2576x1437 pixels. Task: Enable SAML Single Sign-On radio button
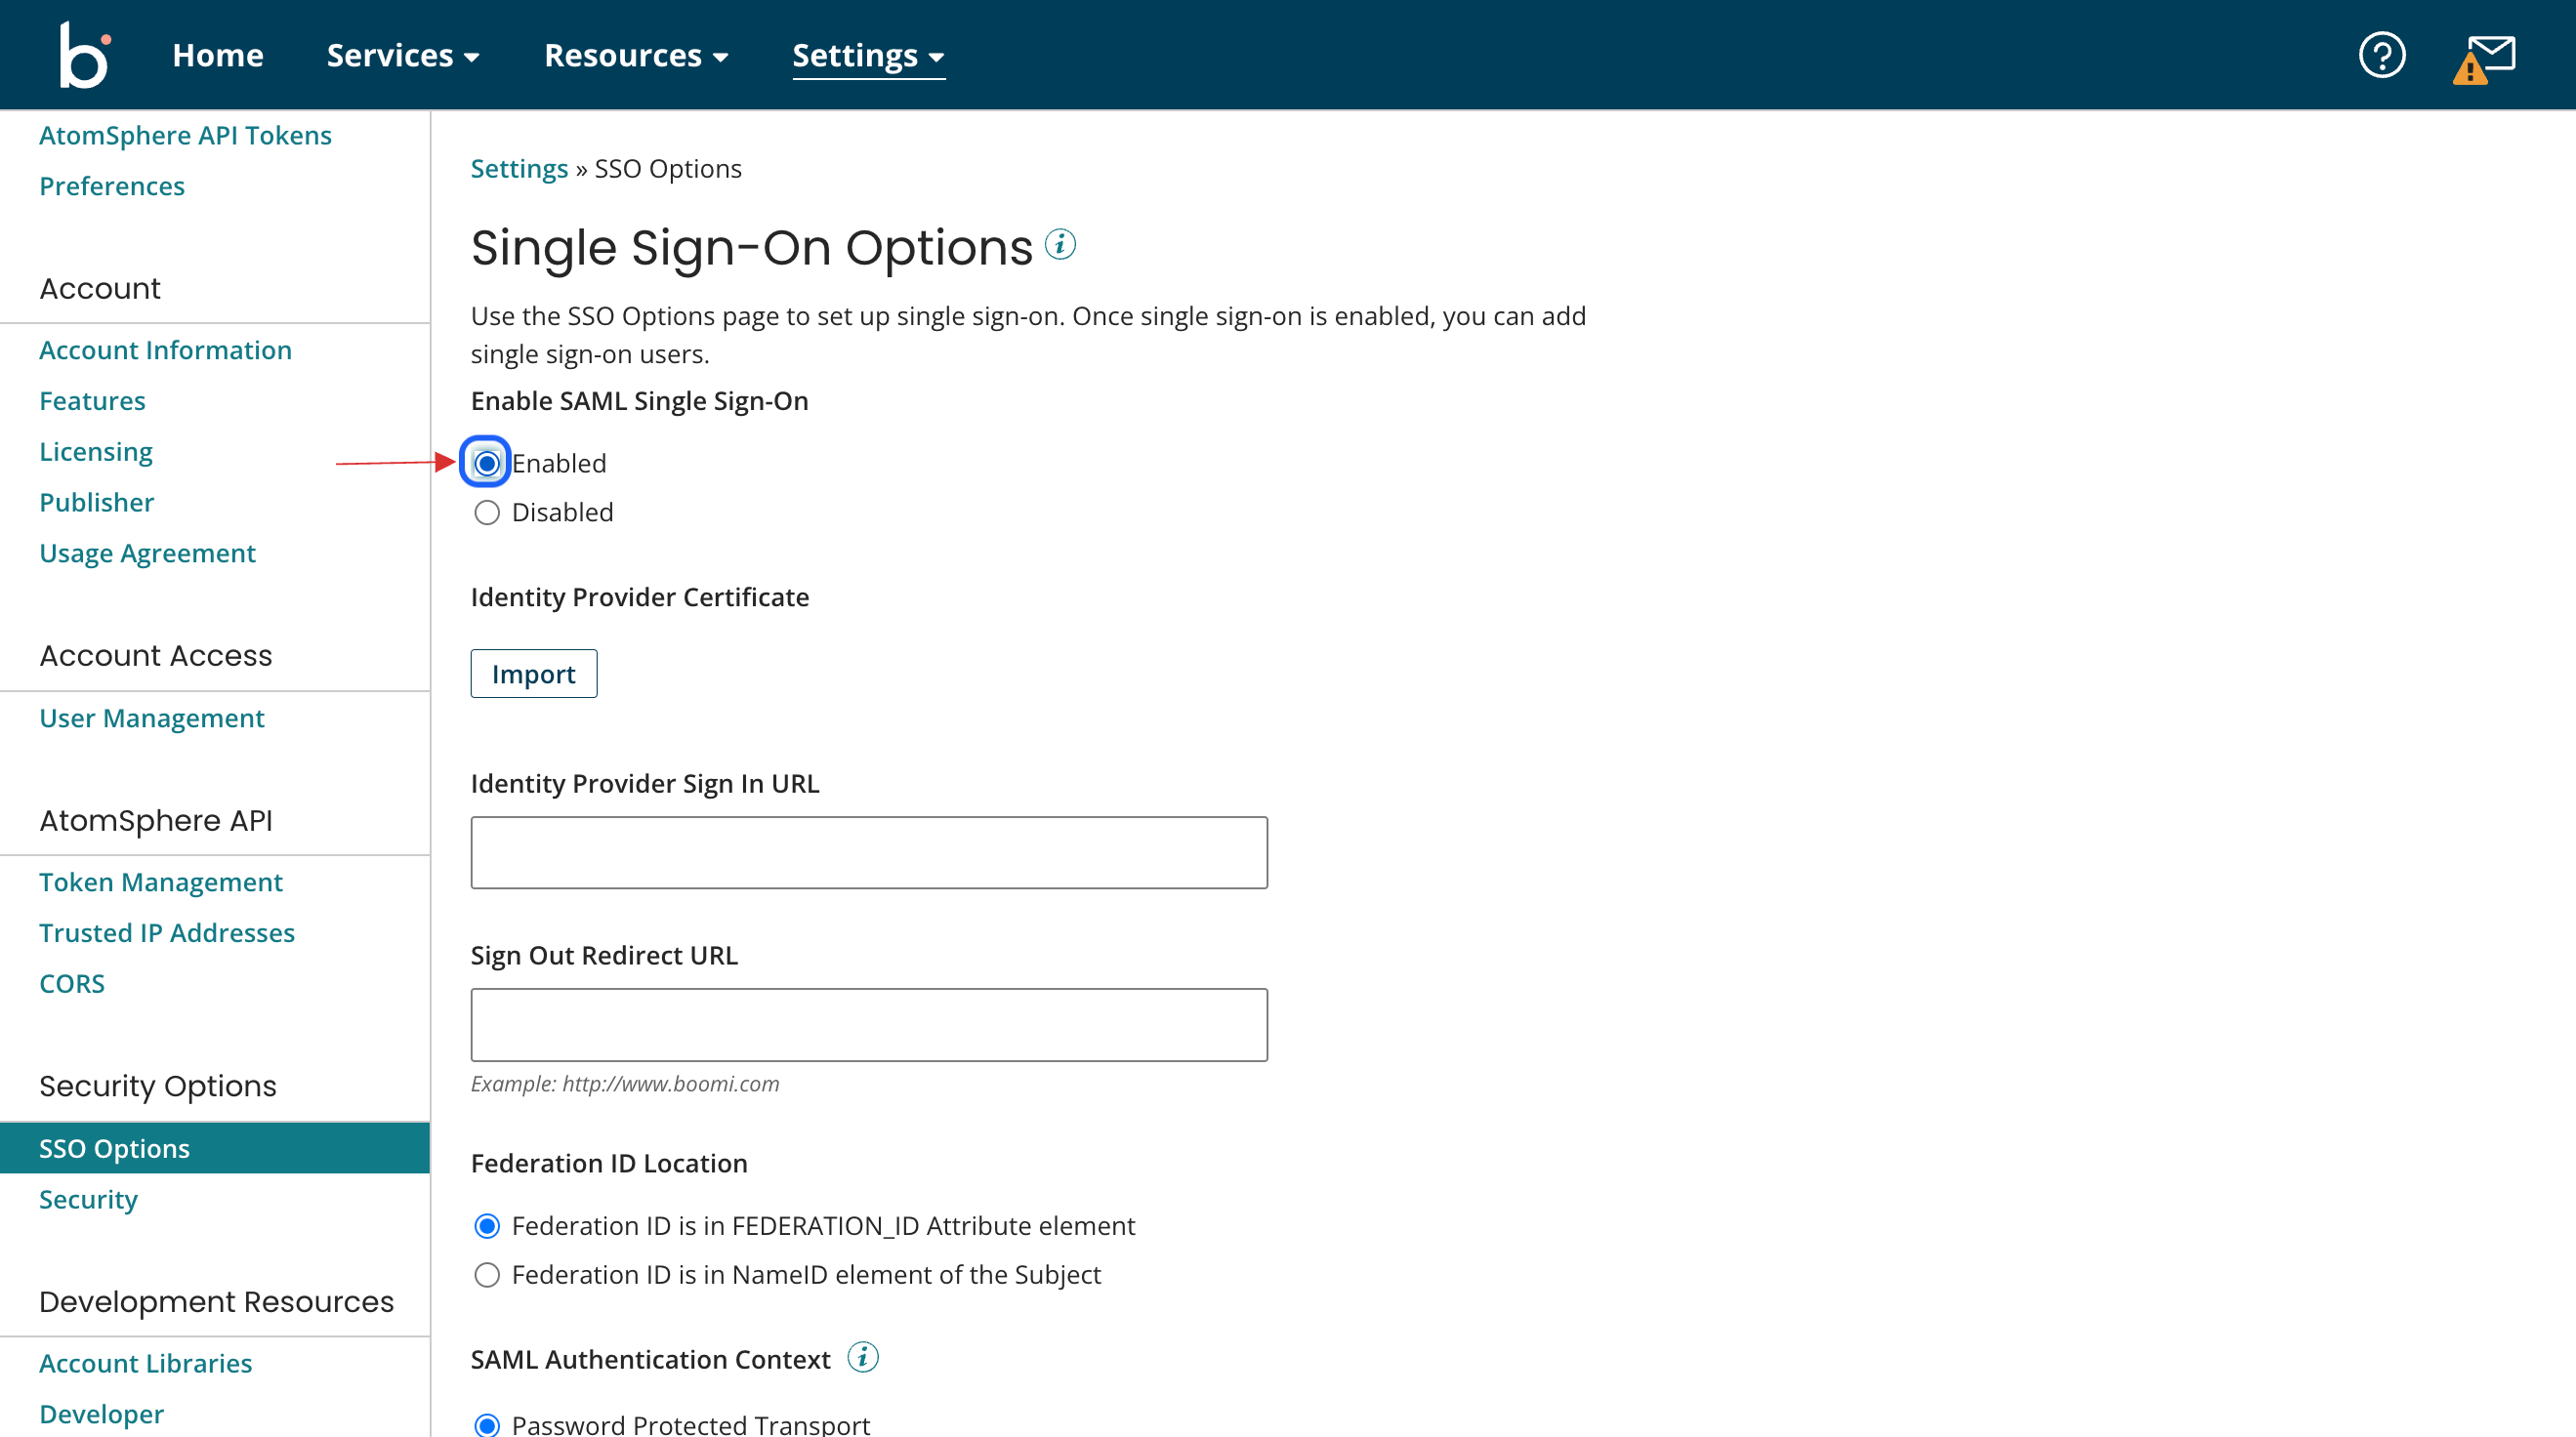pos(486,462)
